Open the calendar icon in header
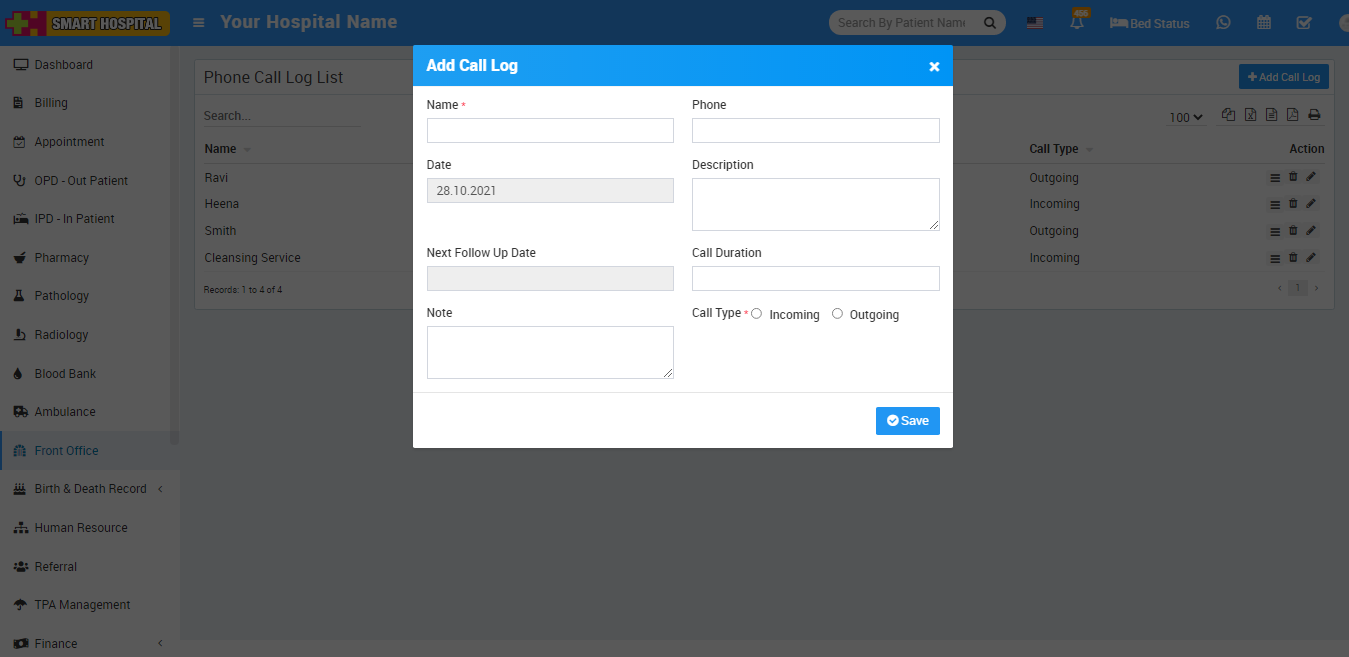Image resolution: width=1349 pixels, height=657 pixels. click(x=1264, y=23)
